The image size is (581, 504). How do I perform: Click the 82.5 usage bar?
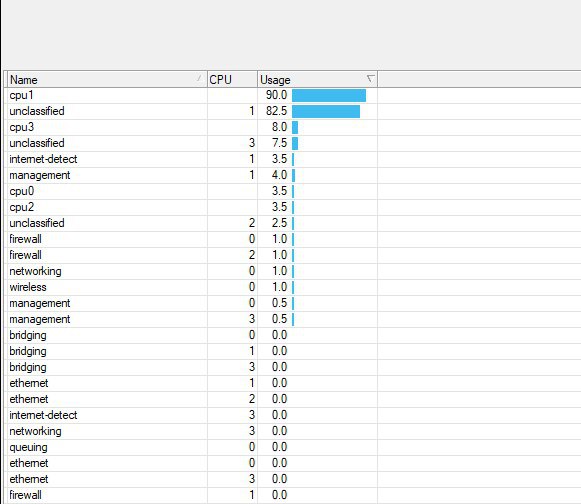click(x=326, y=111)
